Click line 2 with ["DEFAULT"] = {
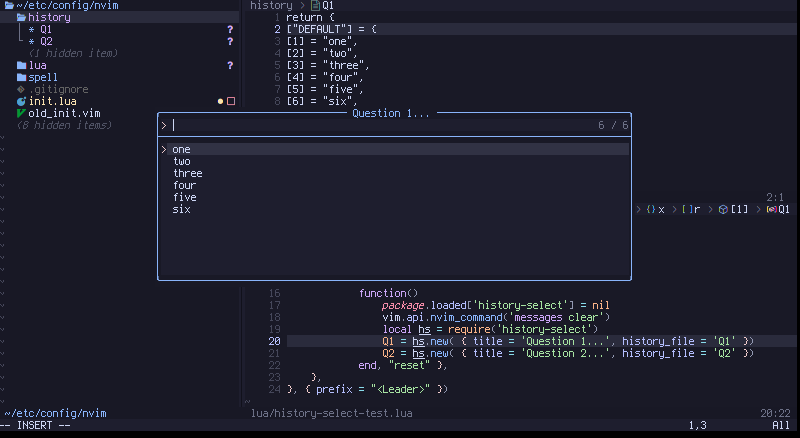Viewport: 800px width, 438px height. click(331, 30)
